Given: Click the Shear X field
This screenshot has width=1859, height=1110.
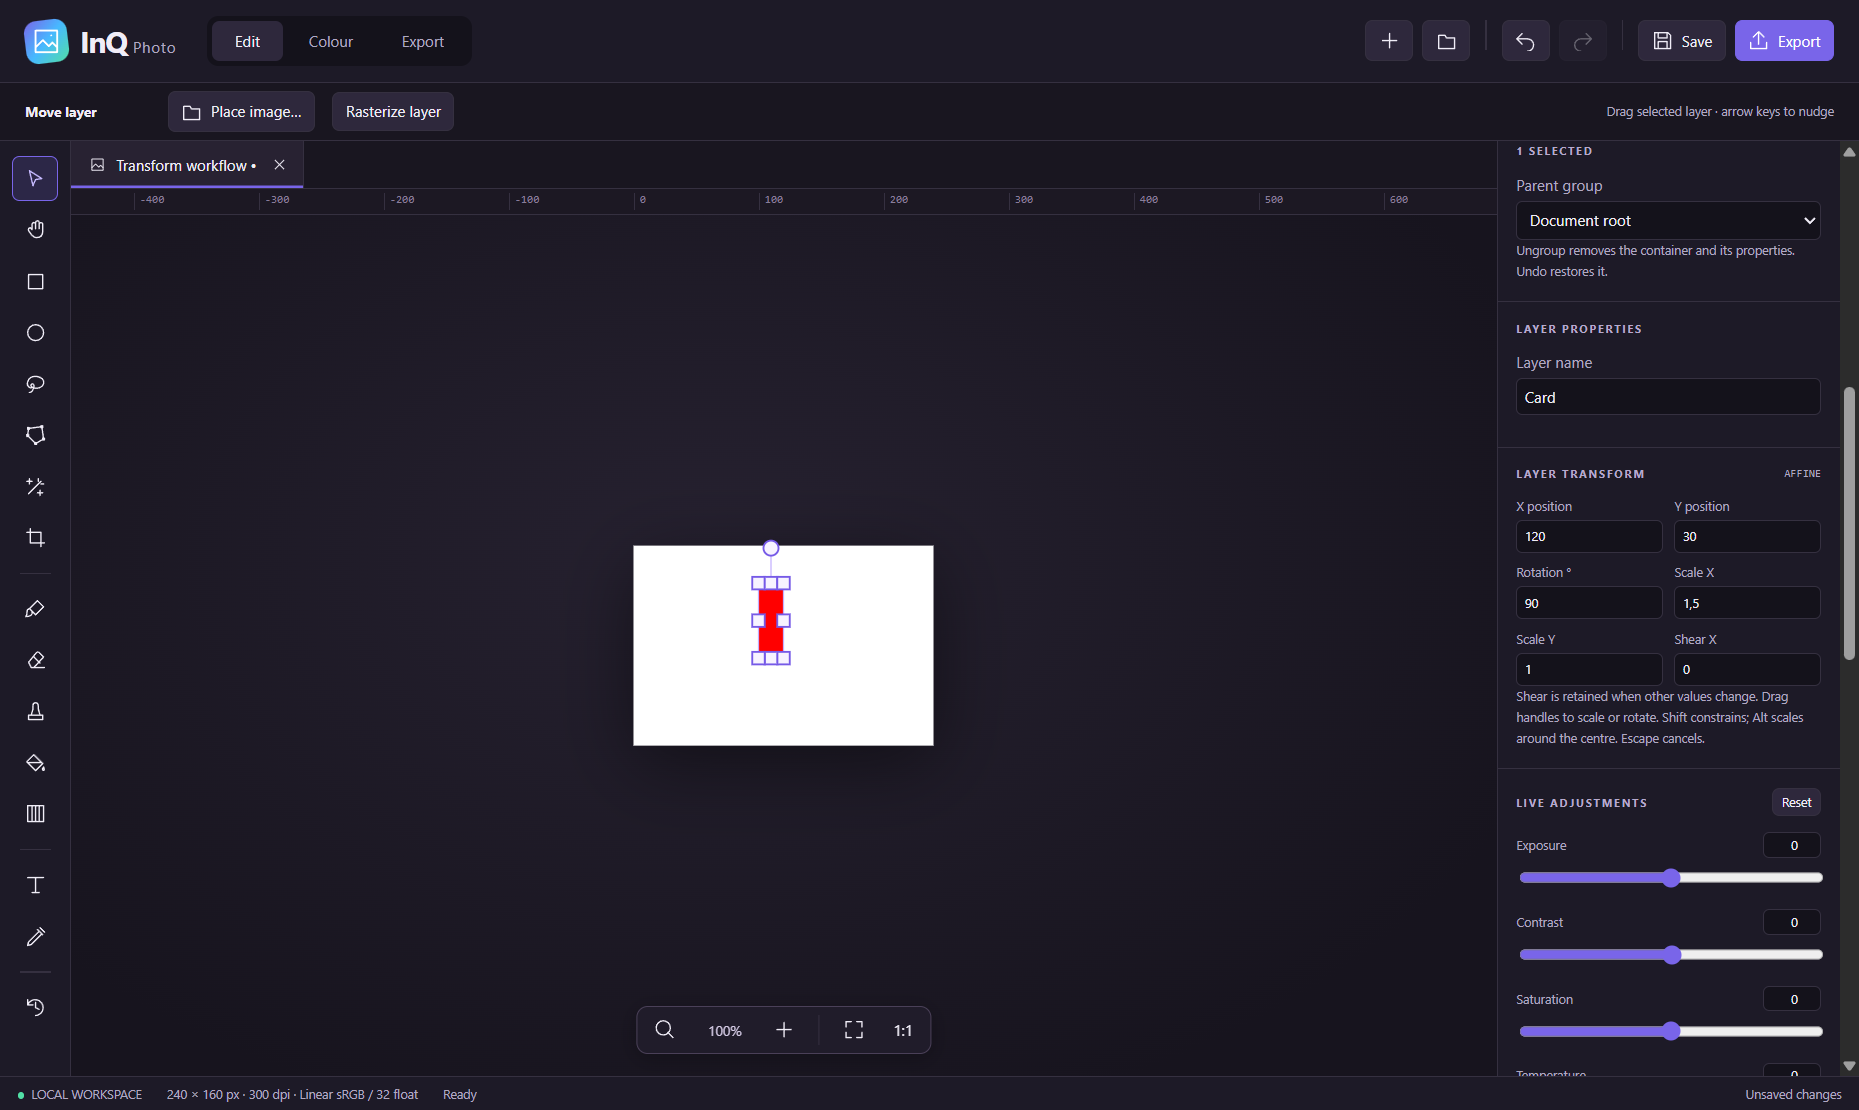Looking at the screenshot, I should (x=1747, y=669).
